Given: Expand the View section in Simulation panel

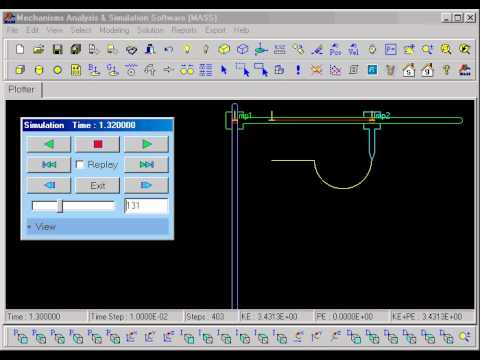Looking at the screenshot, I should tap(97, 227).
